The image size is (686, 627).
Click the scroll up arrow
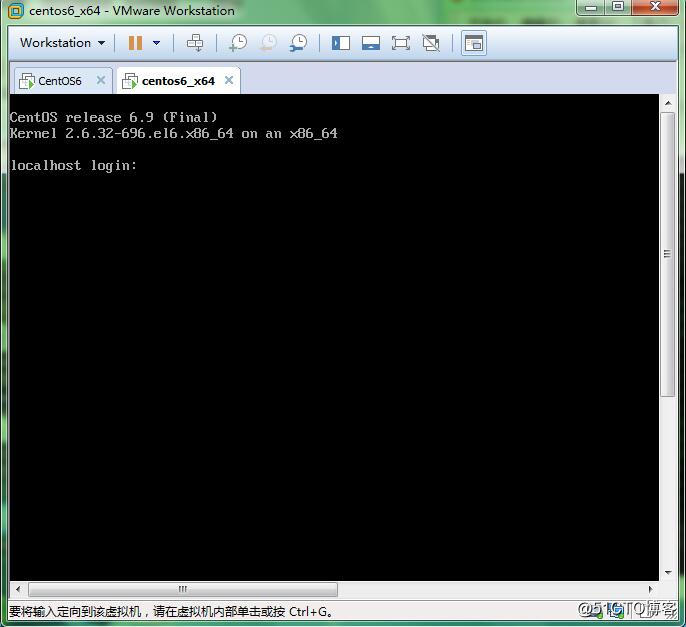tap(668, 103)
